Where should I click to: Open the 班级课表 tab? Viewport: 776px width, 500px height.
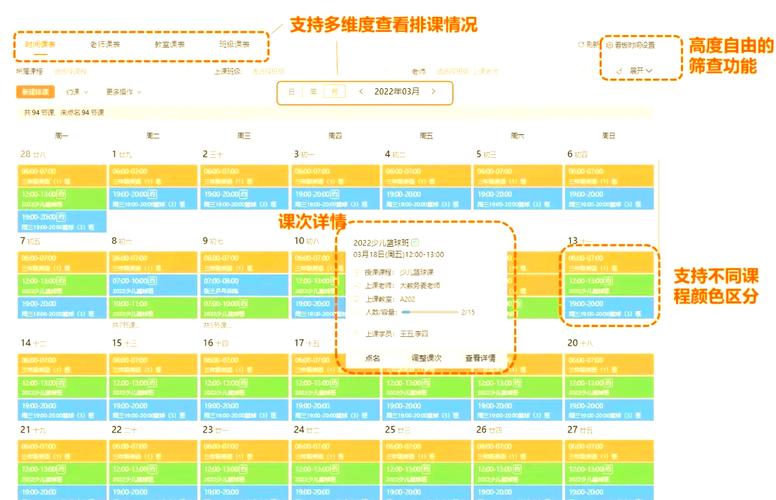click(235, 45)
